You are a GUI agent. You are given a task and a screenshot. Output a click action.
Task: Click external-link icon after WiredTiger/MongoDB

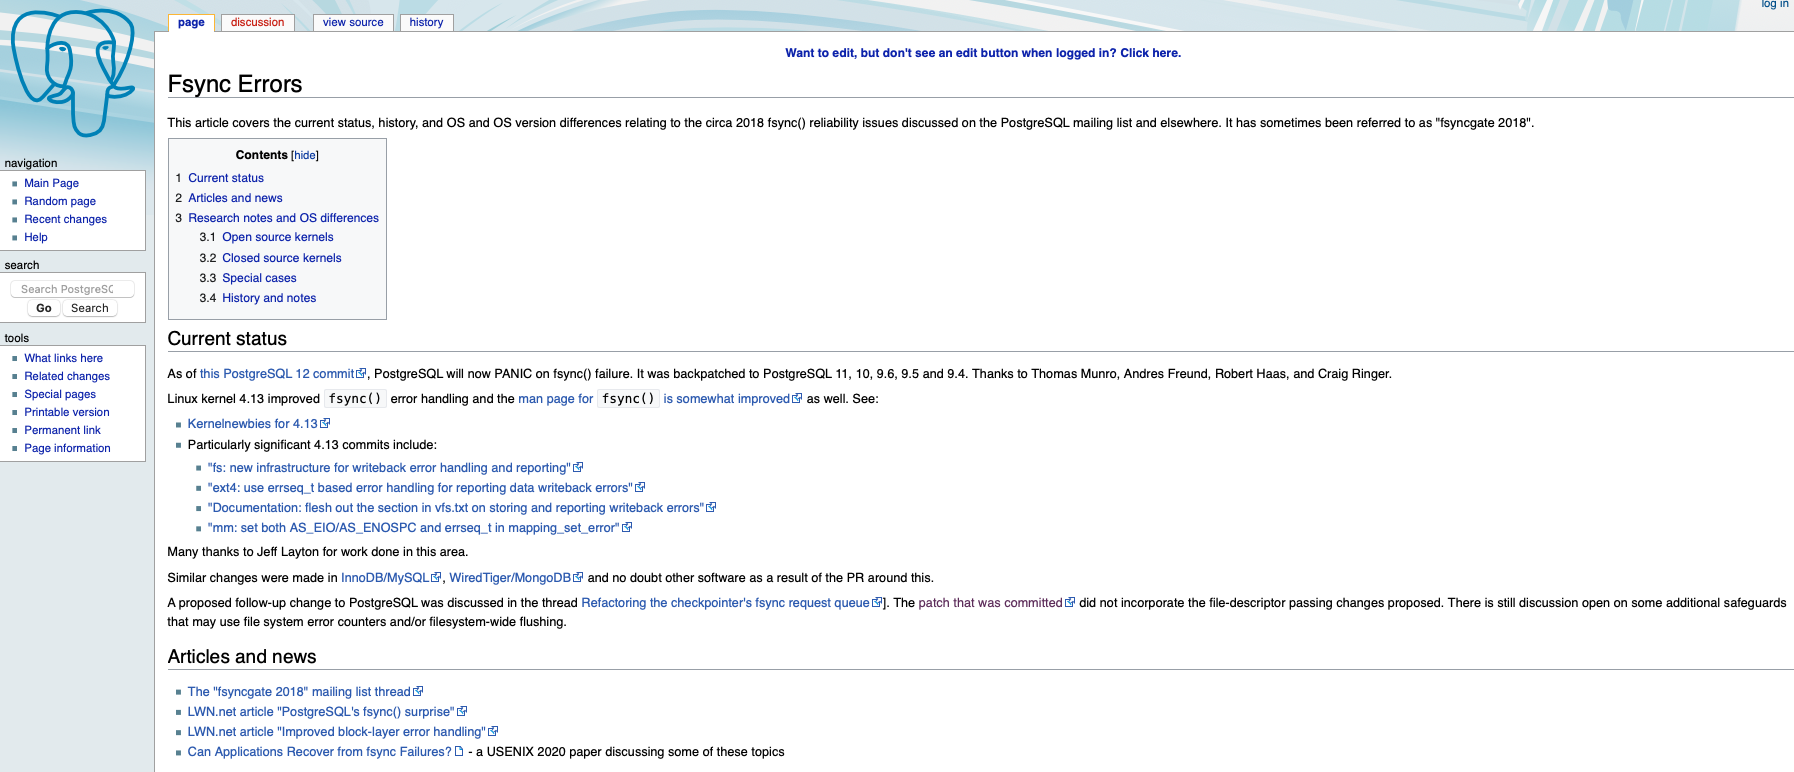(x=578, y=578)
